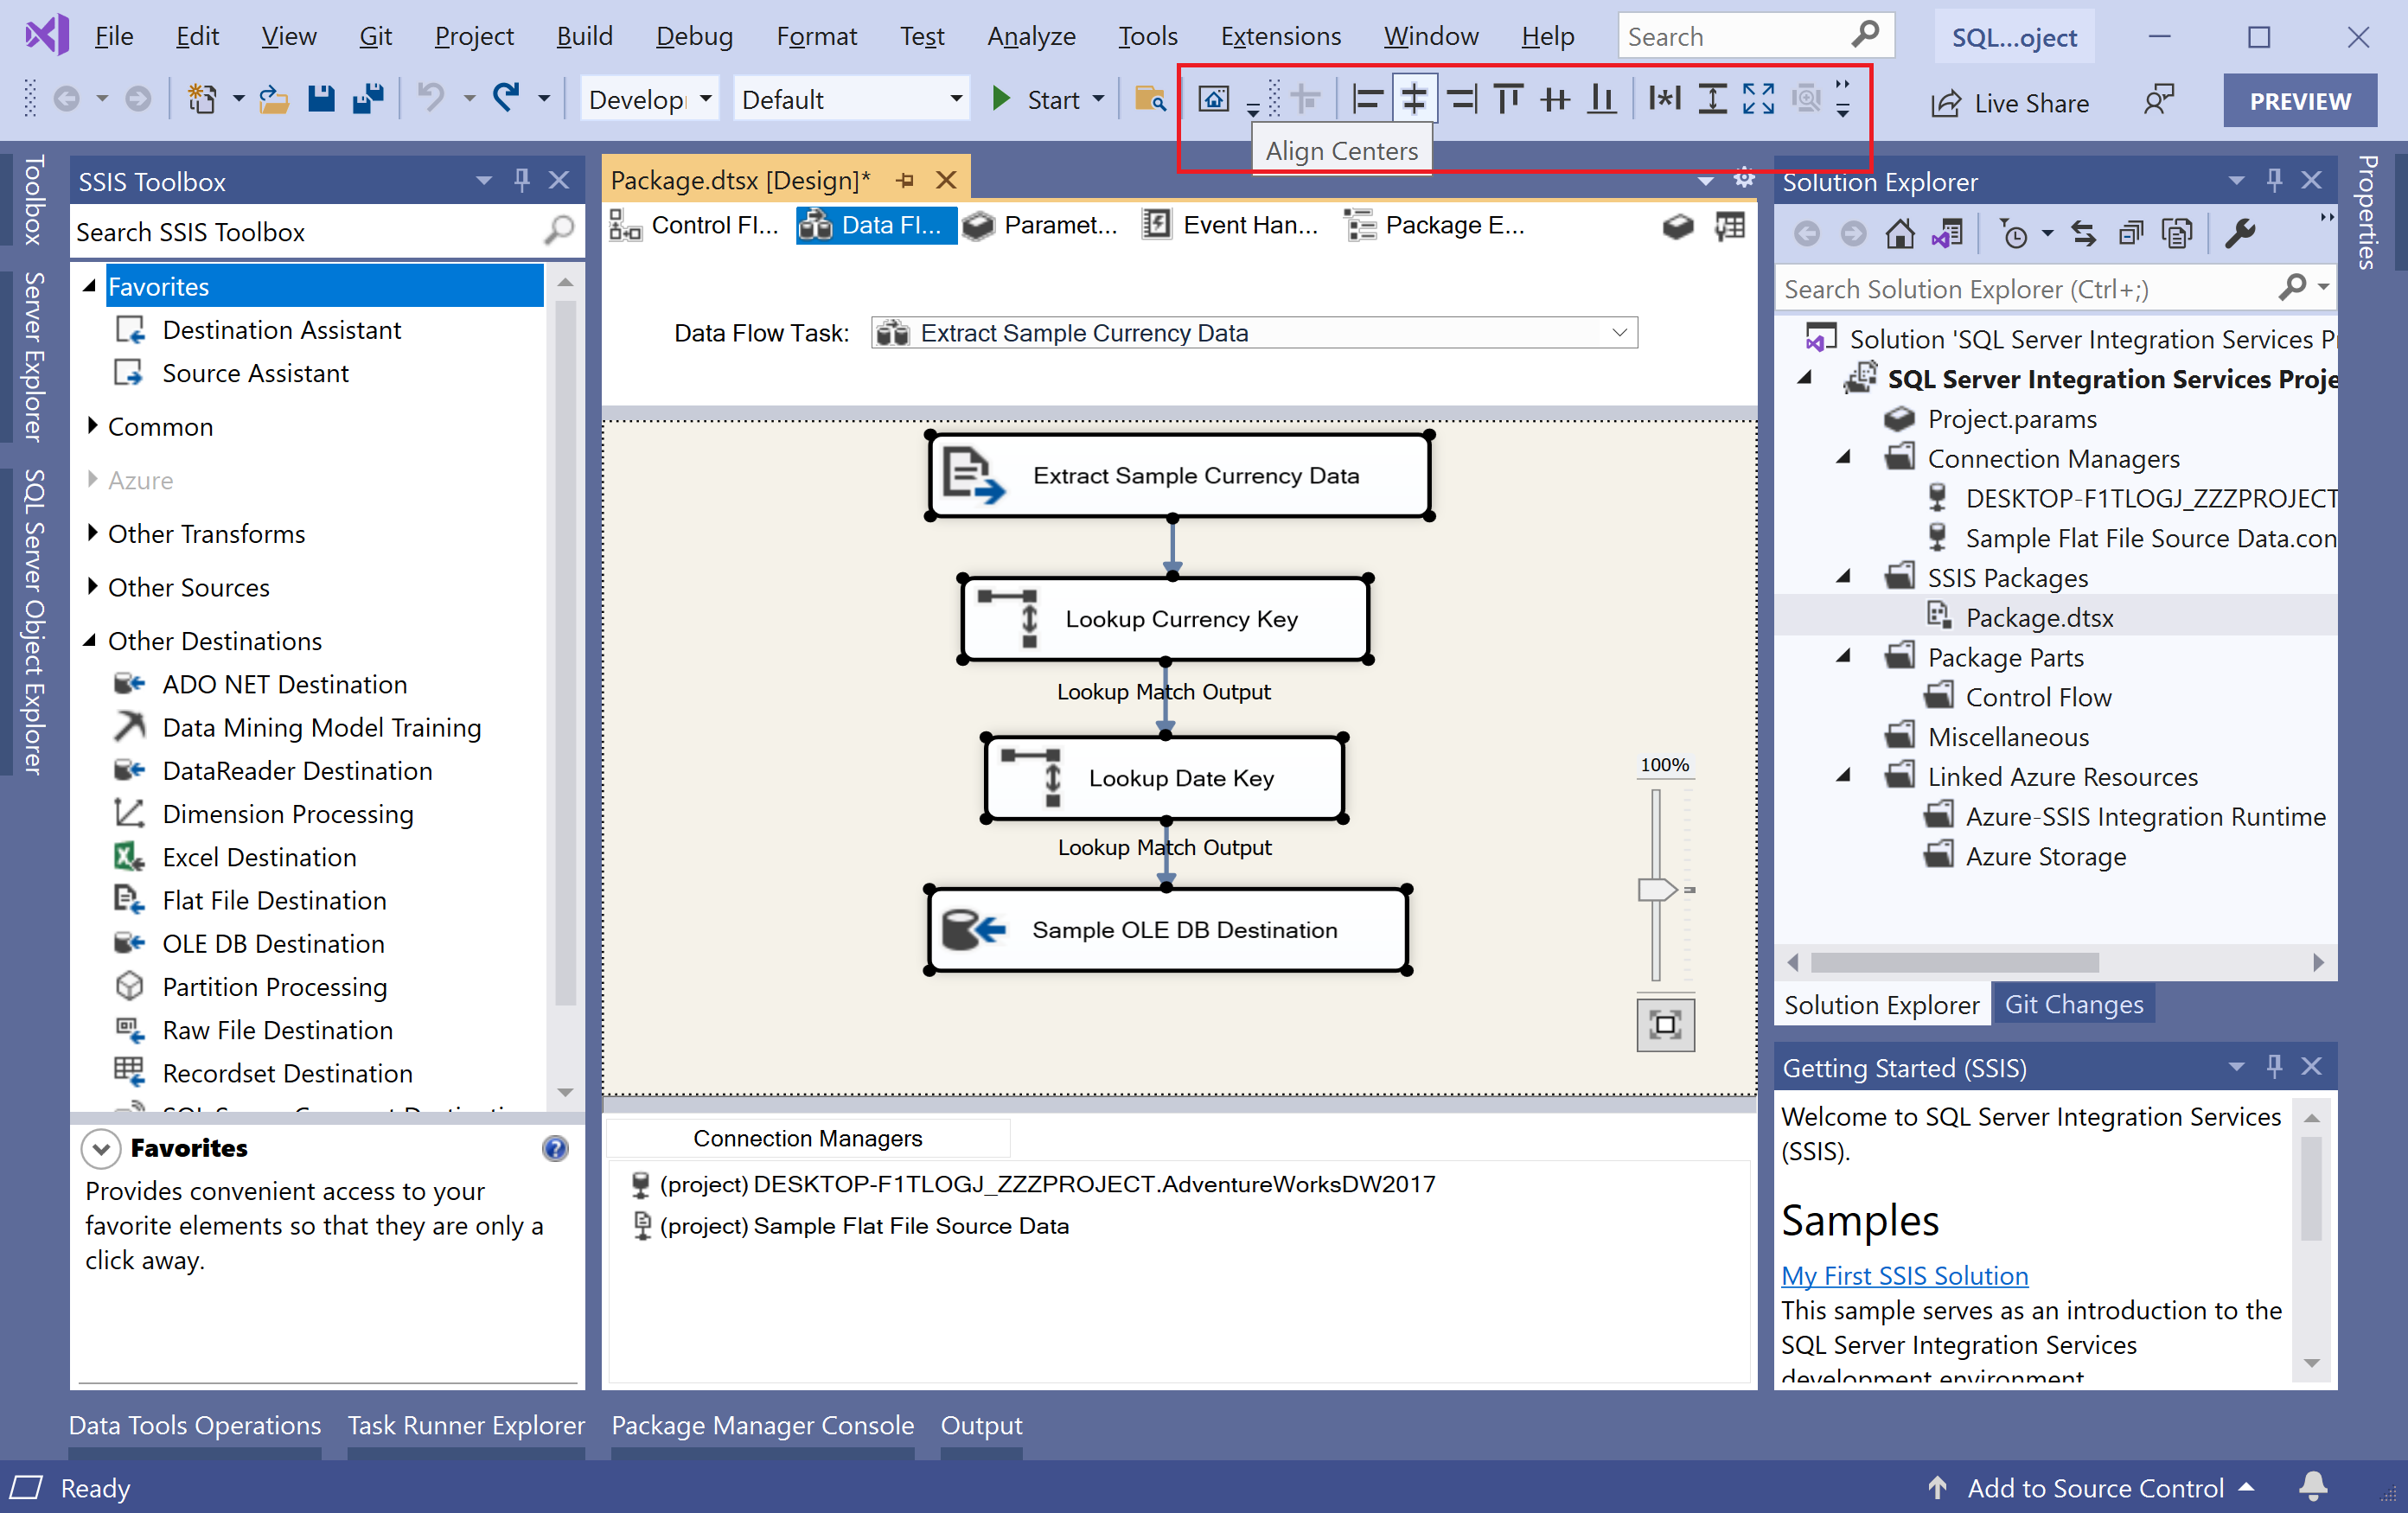Click Solution Explorer Home icon
The width and height of the screenshot is (2408, 1513).
tap(1899, 234)
